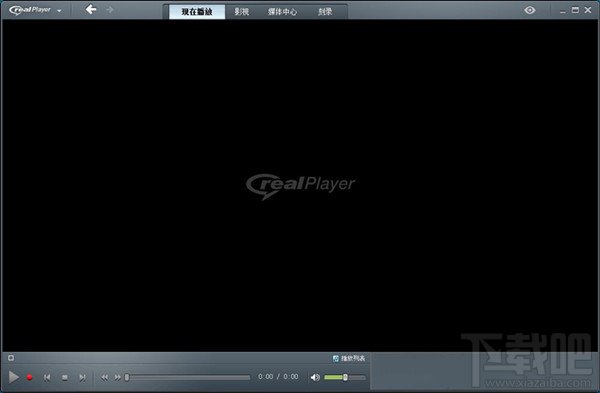Go back using the left arrow
Screen dimensions: 600x393
tap(91, 9)
